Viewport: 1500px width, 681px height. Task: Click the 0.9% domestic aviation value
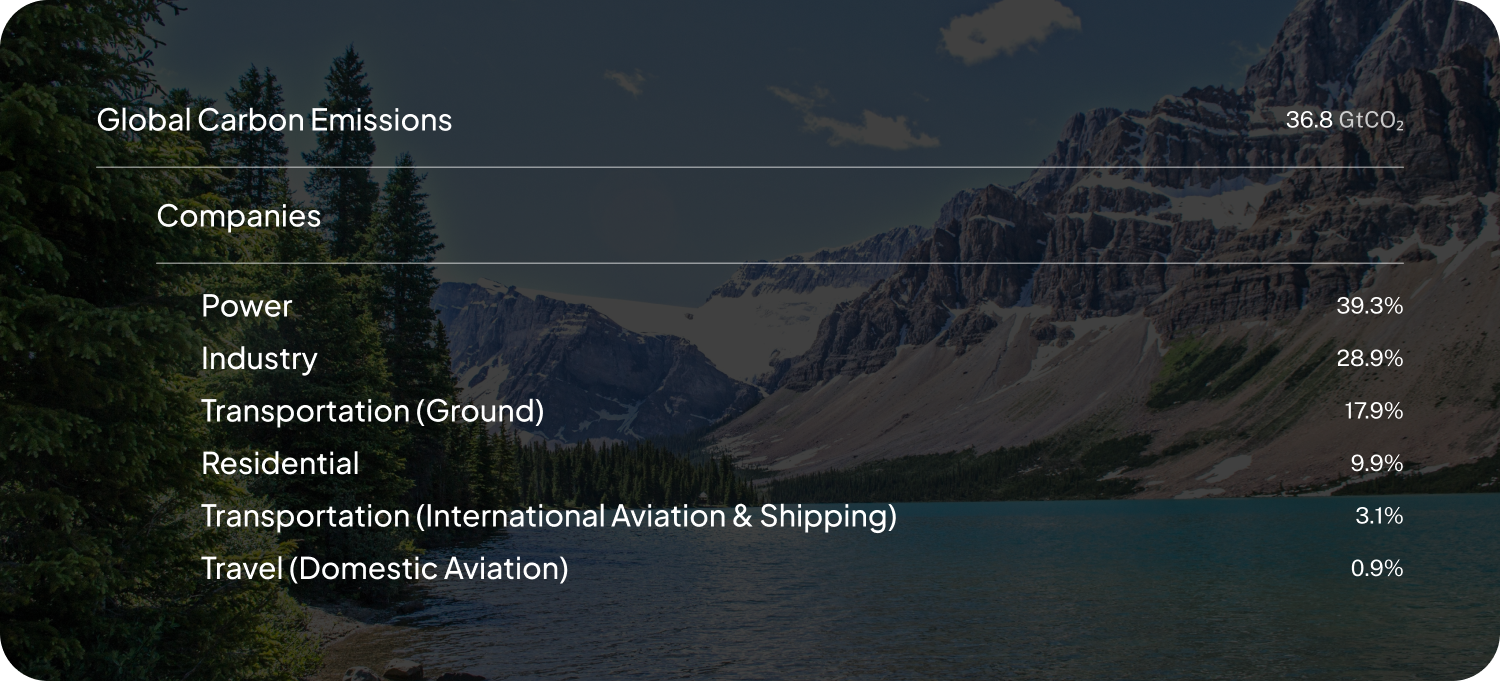click(x=1376, y=569)
